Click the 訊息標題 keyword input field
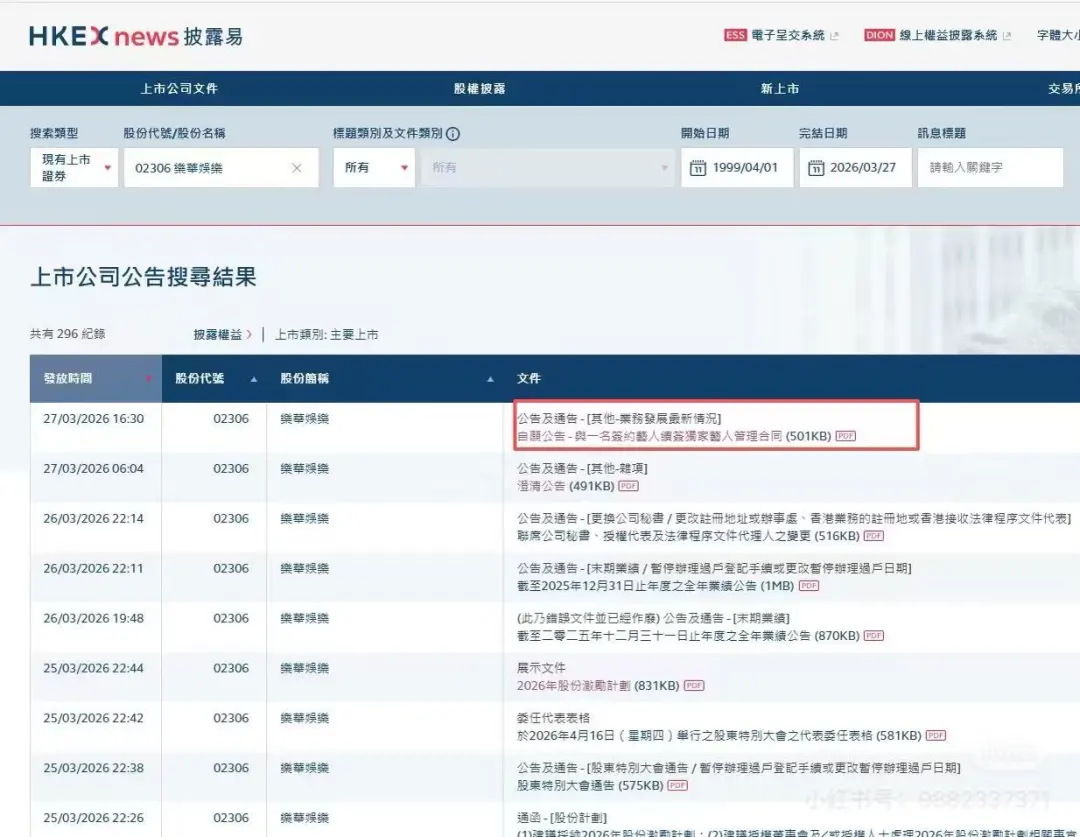This screenshot has width=1080, height=837. (x=990, y=167)
